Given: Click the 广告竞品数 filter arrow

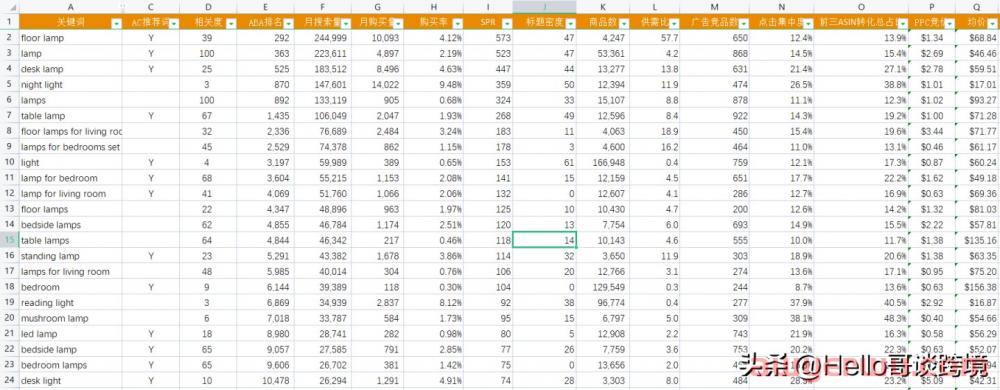Looking at the screenshot, I should coord(743,23).
